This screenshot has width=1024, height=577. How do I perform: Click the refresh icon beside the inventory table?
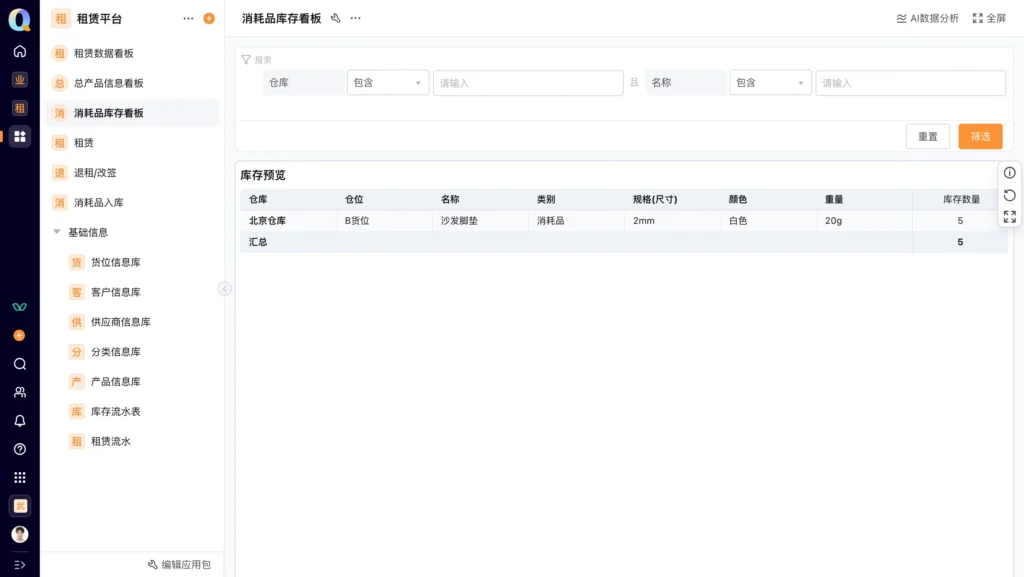tap(1009, 195)
